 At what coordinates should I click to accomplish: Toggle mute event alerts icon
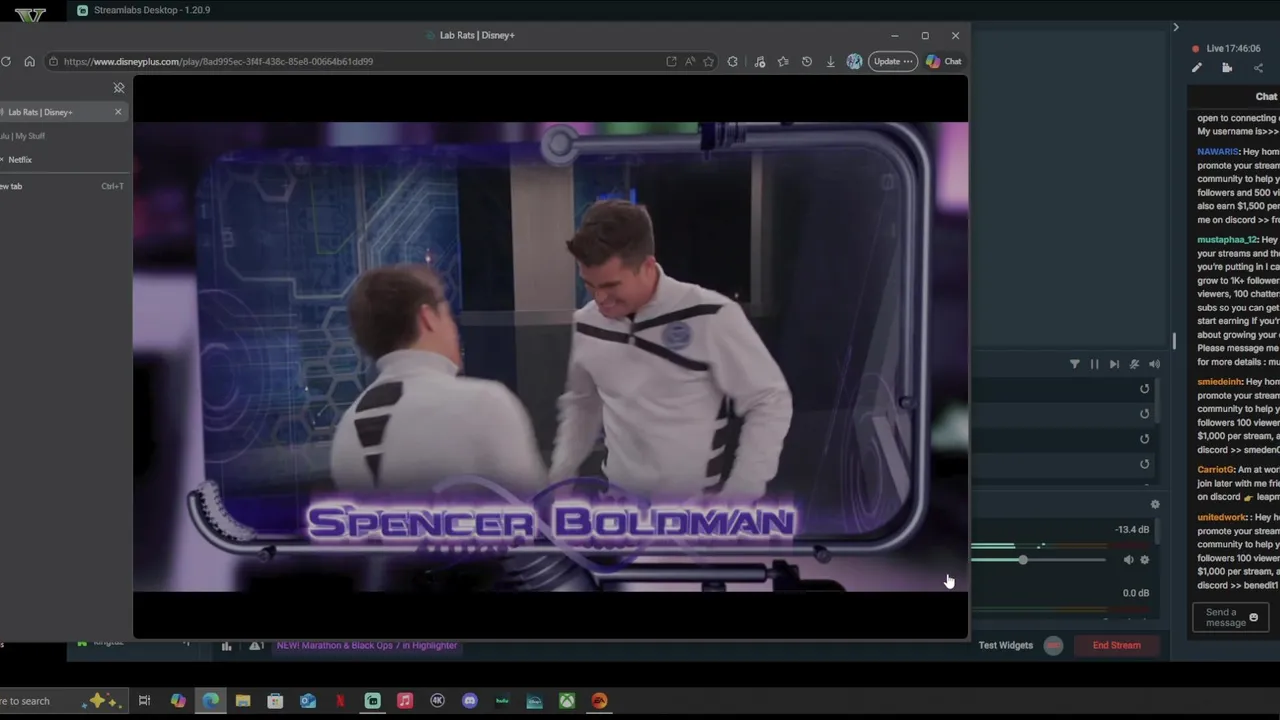(x=1134, y=364)
